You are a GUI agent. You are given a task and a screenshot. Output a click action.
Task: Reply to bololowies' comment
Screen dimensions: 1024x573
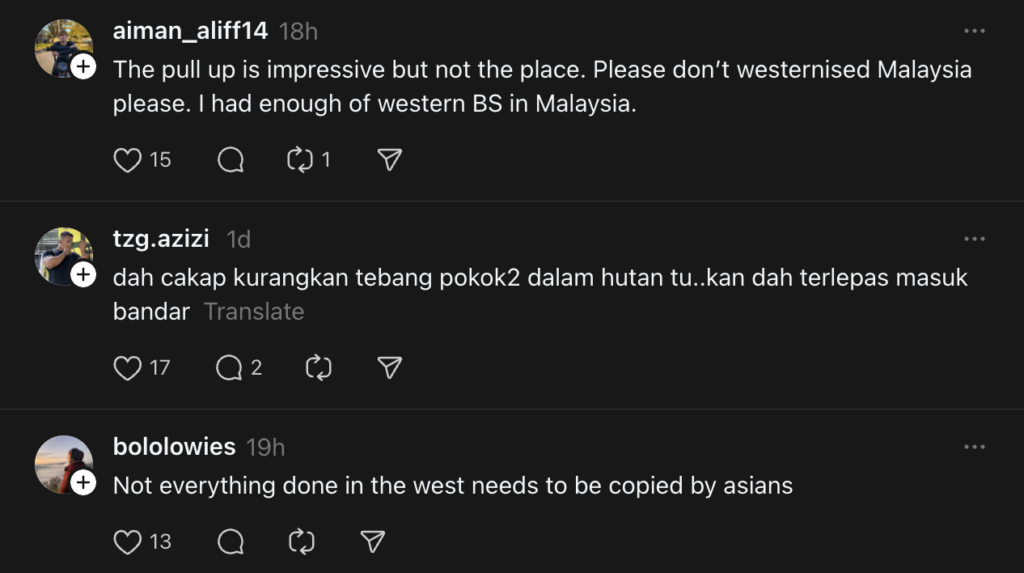tap(231, 542)
